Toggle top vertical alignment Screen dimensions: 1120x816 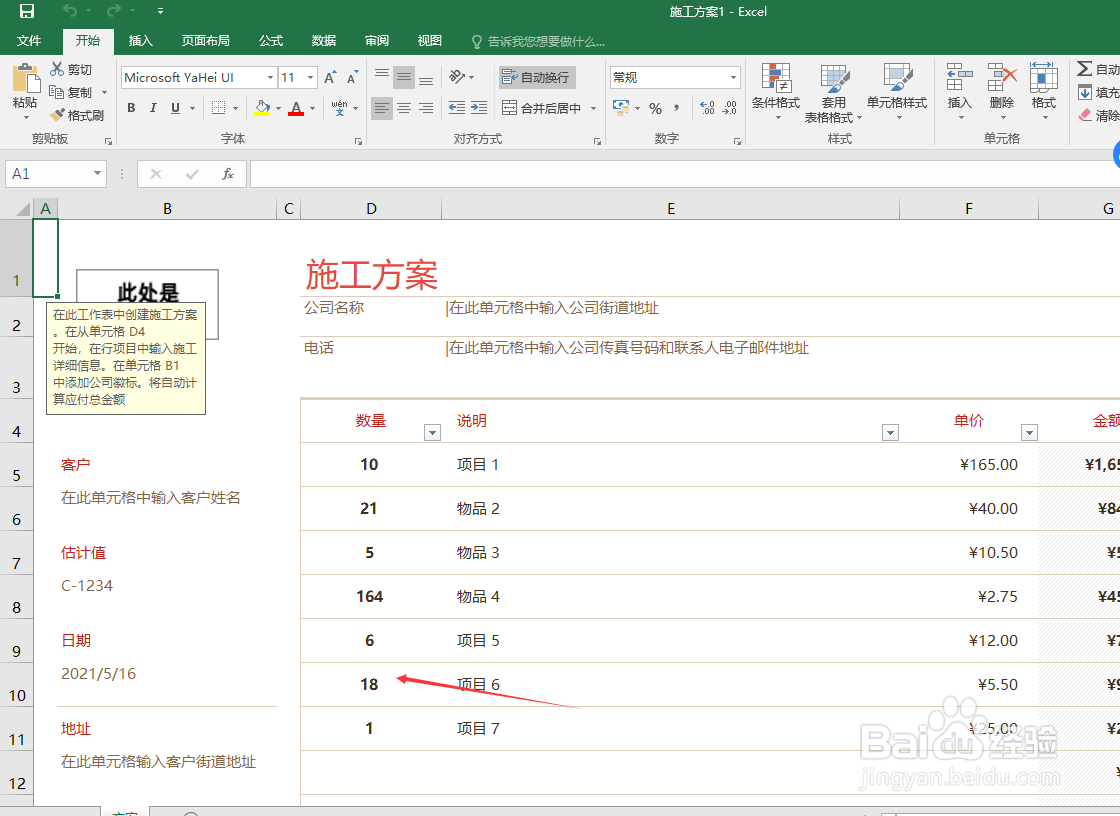[x=382, y=76]
